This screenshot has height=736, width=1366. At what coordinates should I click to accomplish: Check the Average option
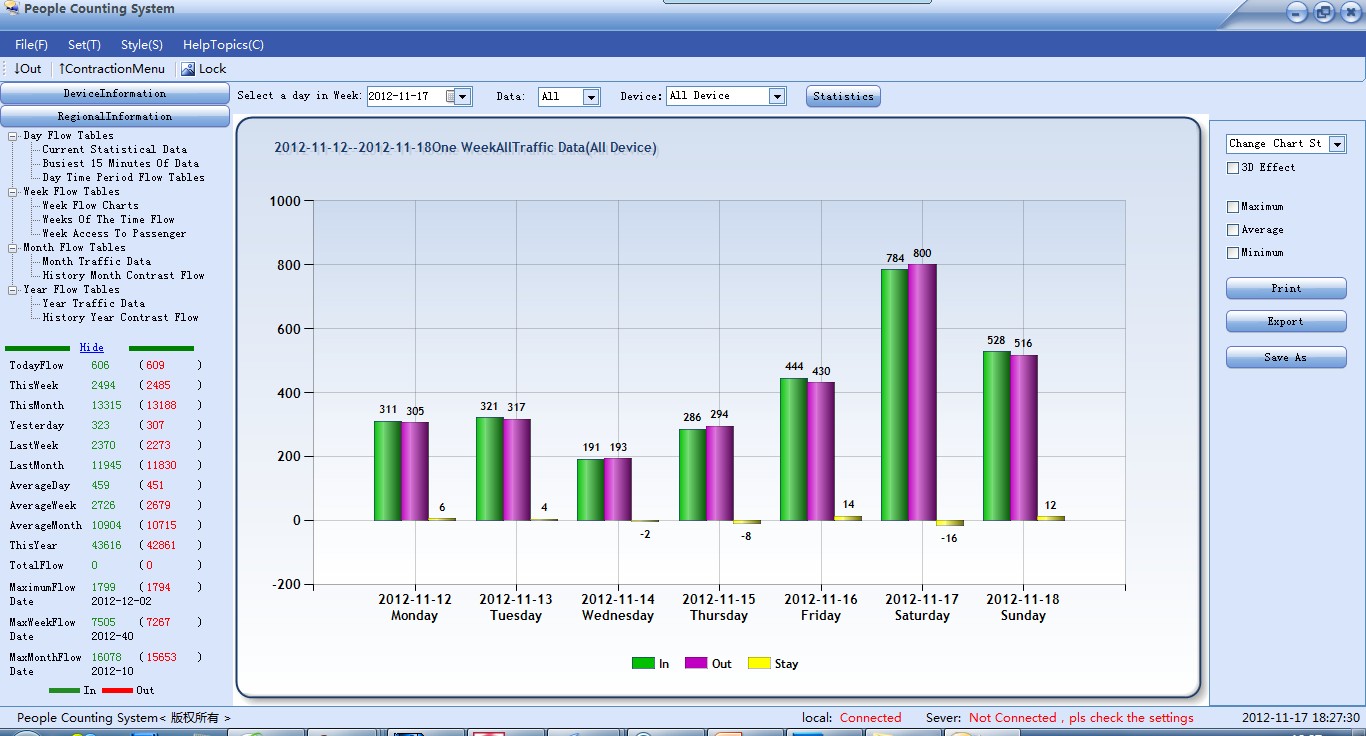pos(1233,230)
